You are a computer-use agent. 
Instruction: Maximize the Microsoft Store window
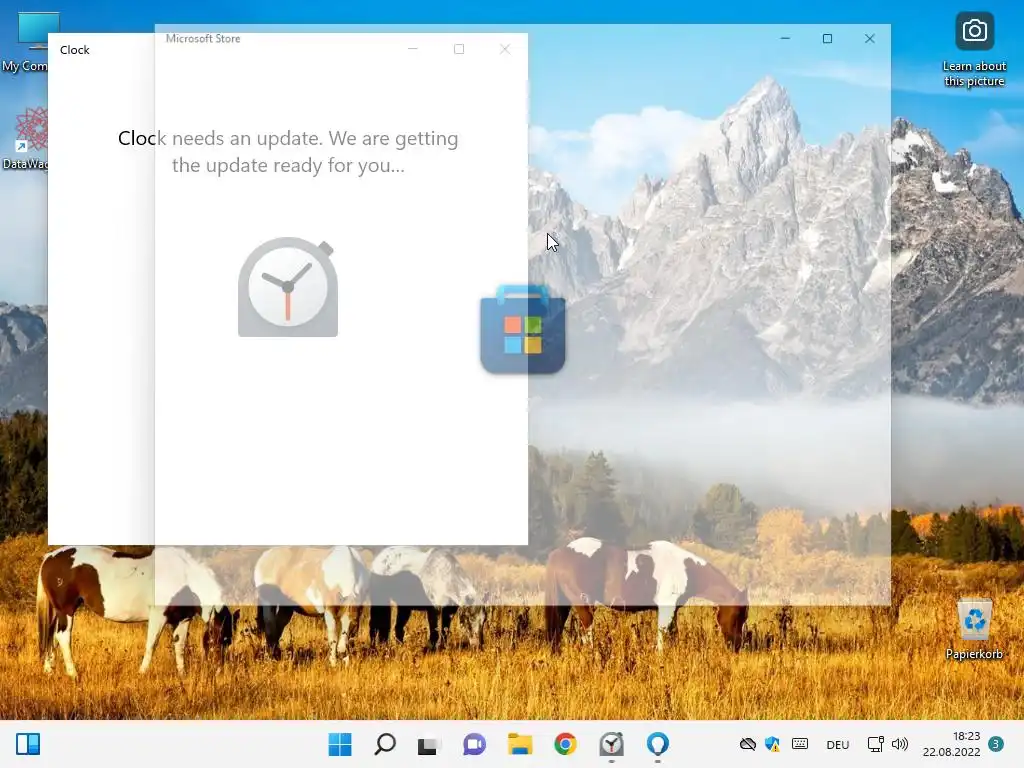click(x=827, y=39)
